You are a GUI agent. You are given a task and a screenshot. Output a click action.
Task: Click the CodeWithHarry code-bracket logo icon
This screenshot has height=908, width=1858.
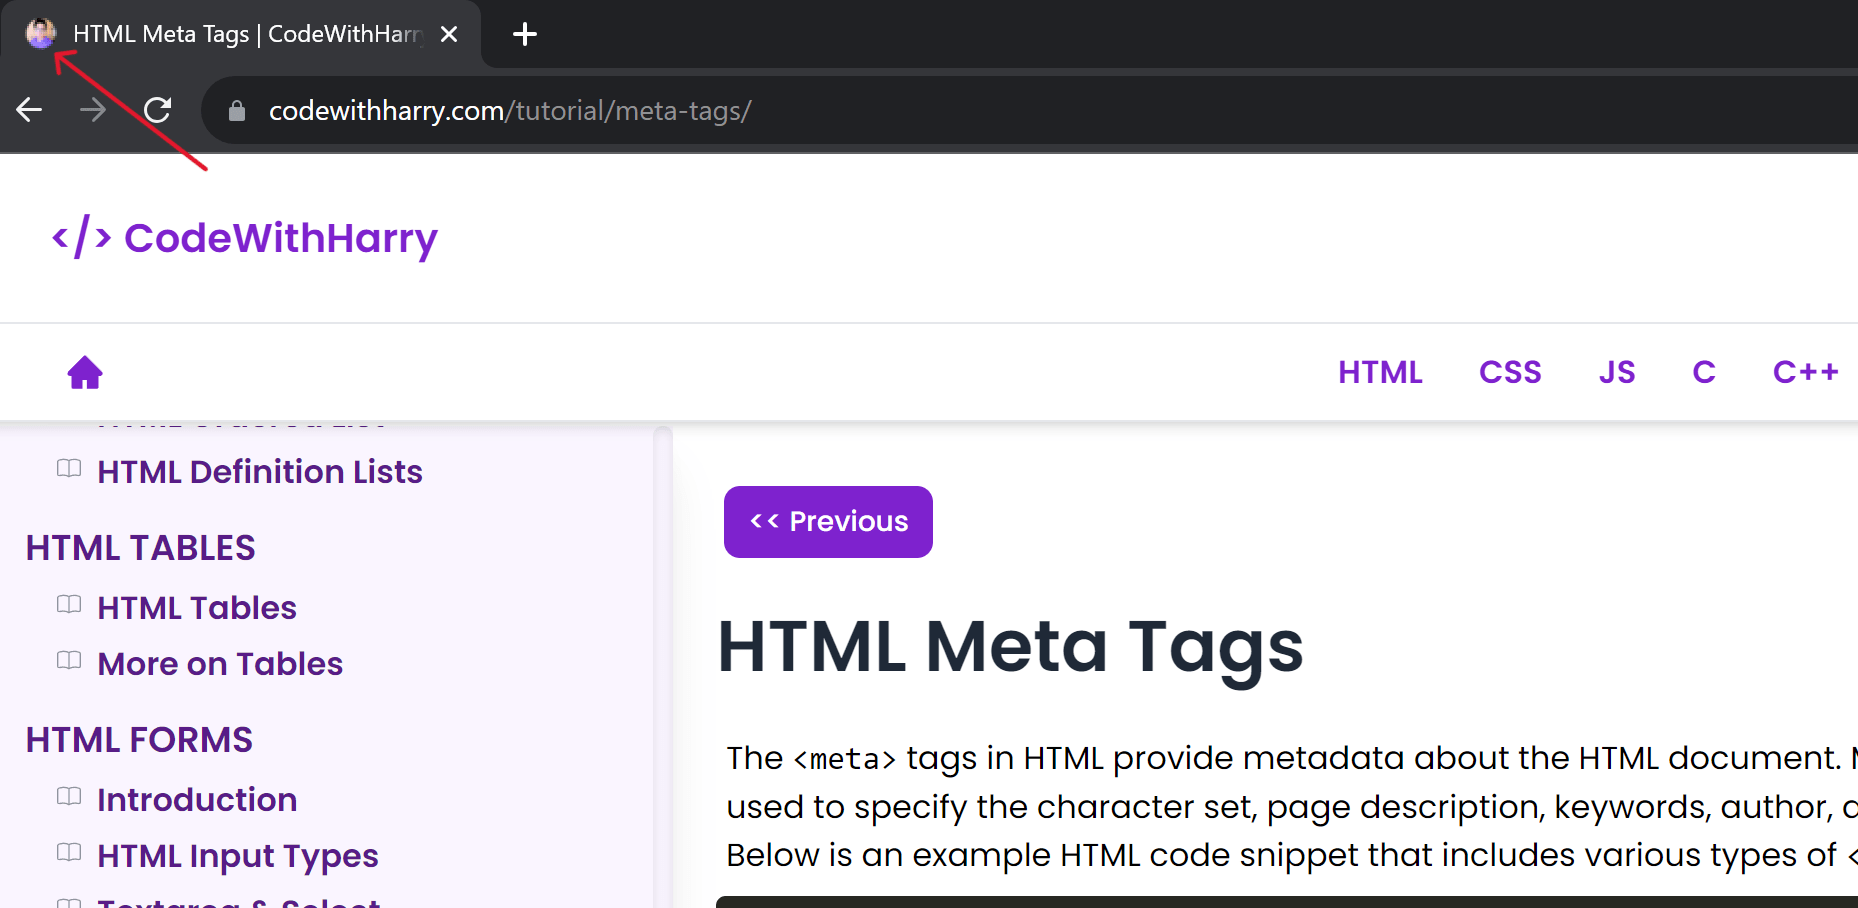(82, 237)
